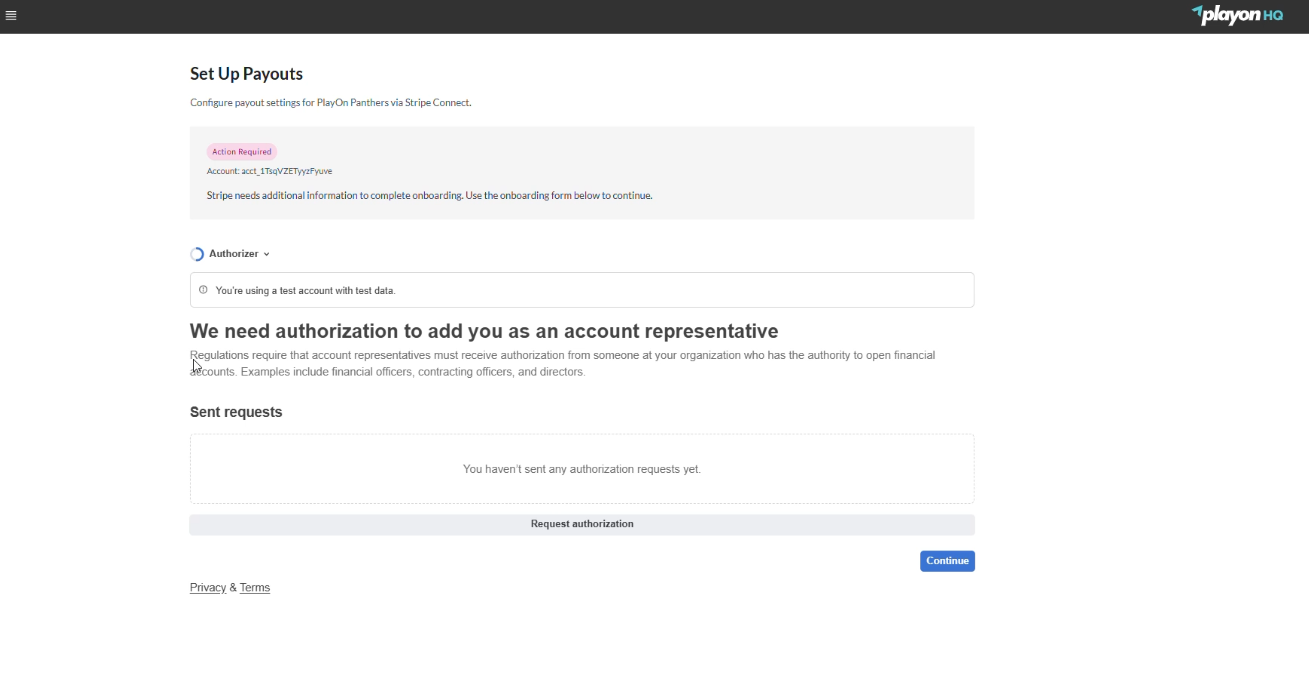Click the Stripe needs additional information message
The width and height of the screenshot is (1309, 690).
[x=429, y=196]
